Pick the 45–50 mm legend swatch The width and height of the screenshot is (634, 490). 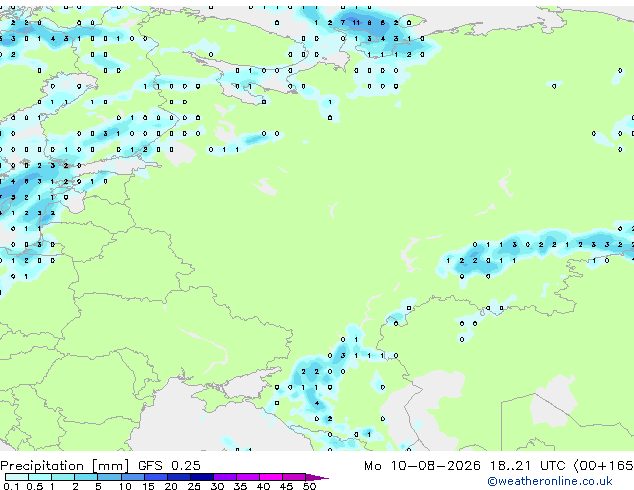(x=294, y=477)
